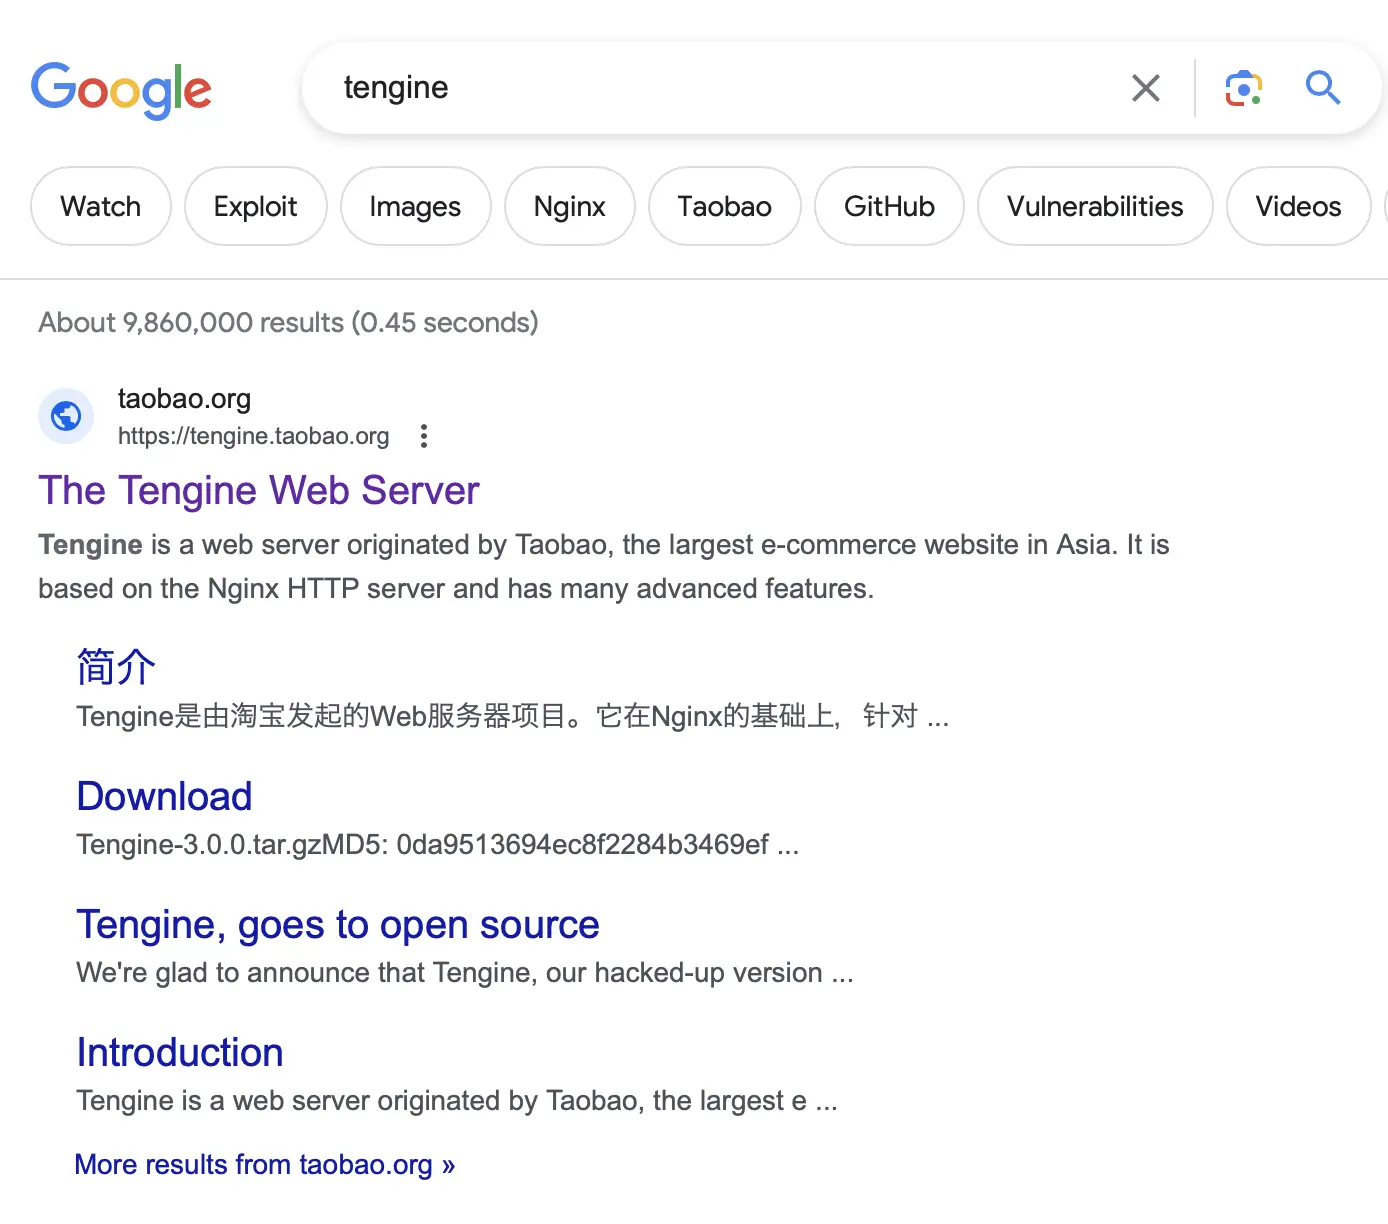
Task: Open the Download sitelink
Action: click(165, 797)
